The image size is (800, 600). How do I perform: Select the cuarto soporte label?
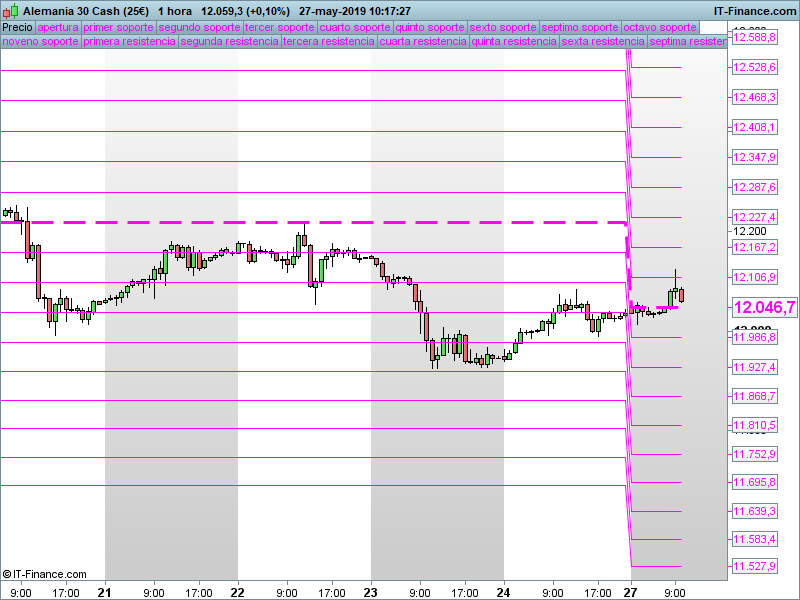[355, 27]
